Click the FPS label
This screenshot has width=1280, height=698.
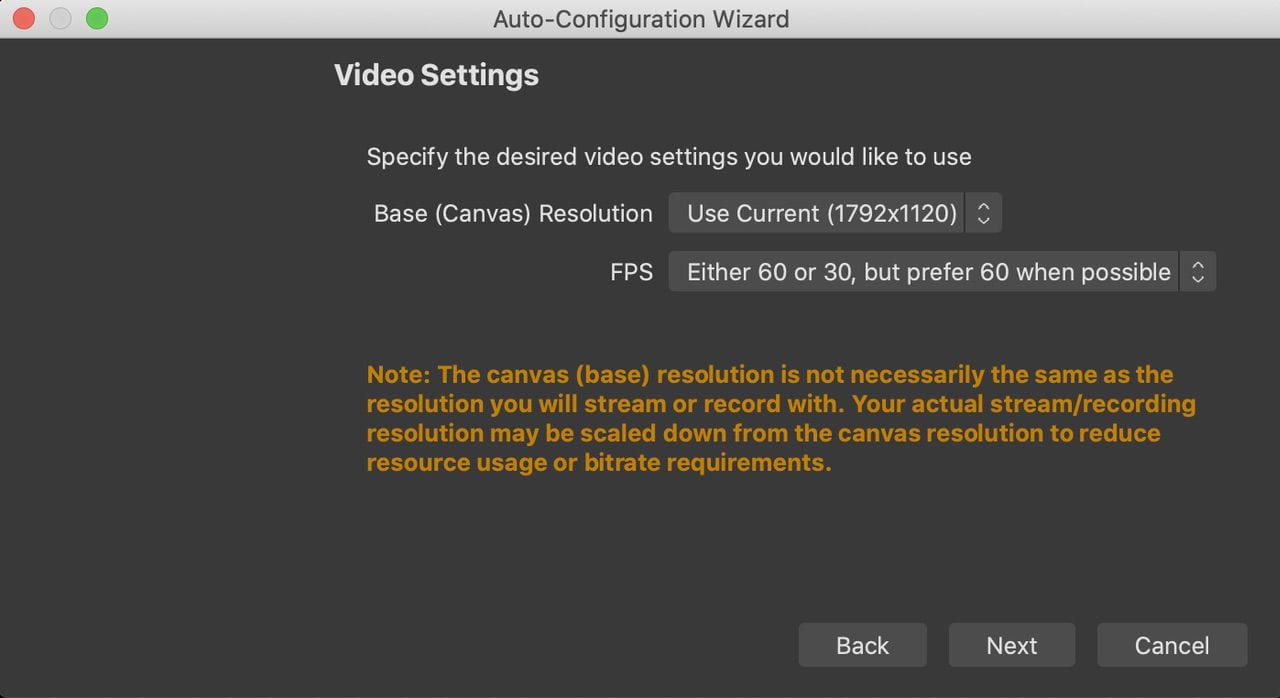(x=631, y=272)
